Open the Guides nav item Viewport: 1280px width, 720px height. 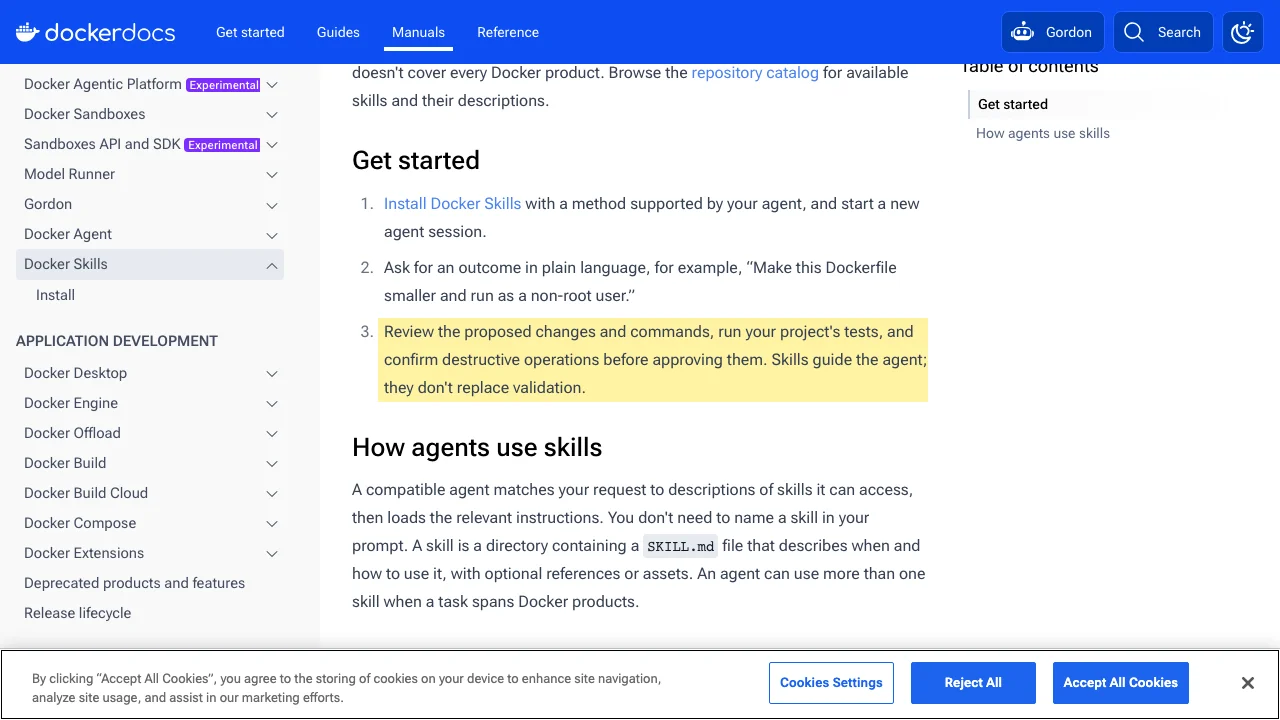pos(338,32)
